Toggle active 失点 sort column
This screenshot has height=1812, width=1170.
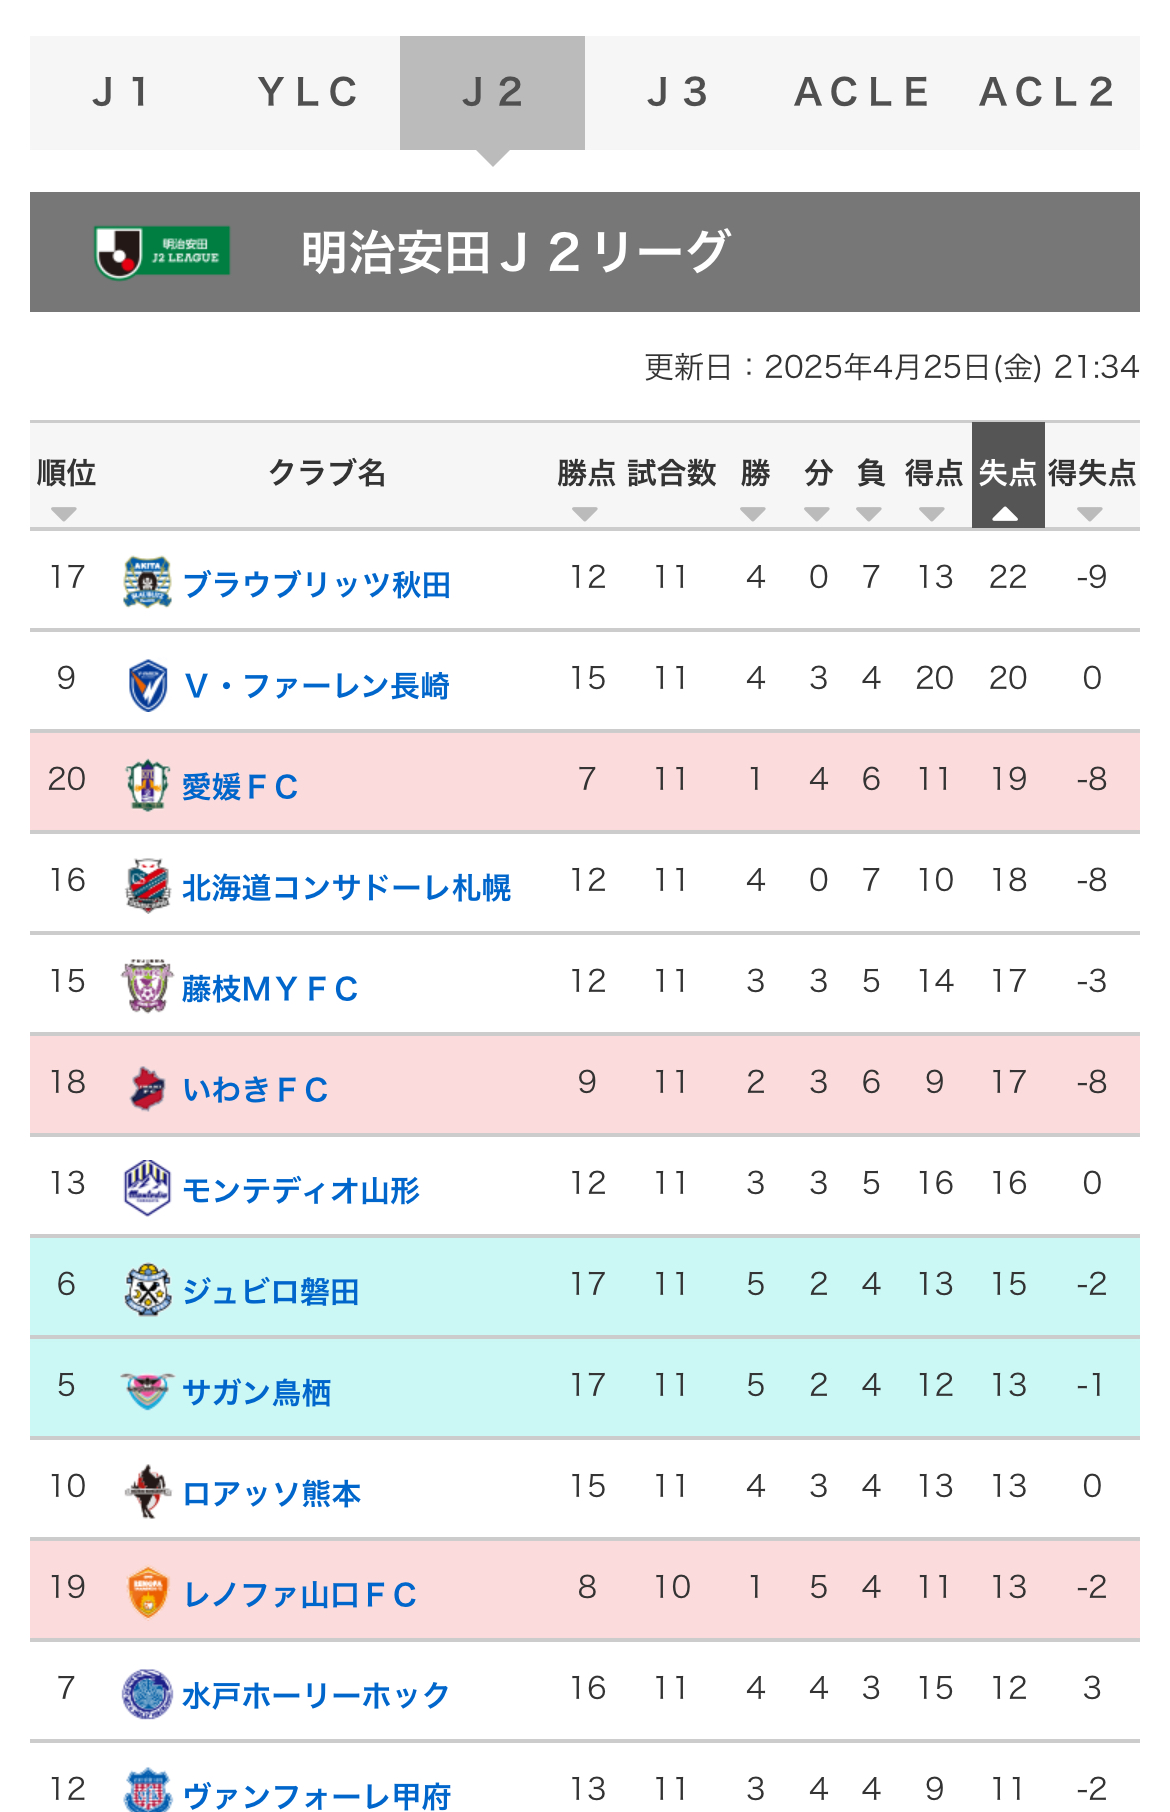(1008, 475)
